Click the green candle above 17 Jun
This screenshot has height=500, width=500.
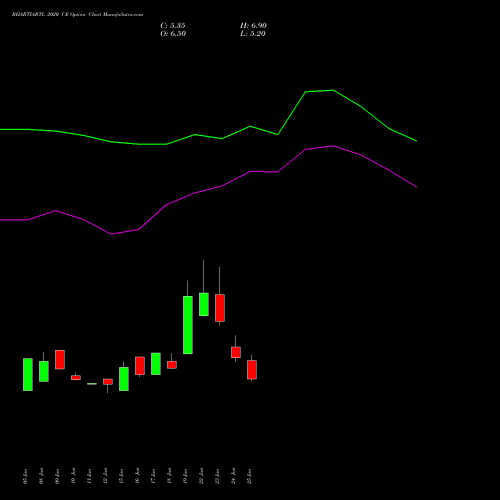click(x=156, y=364)
